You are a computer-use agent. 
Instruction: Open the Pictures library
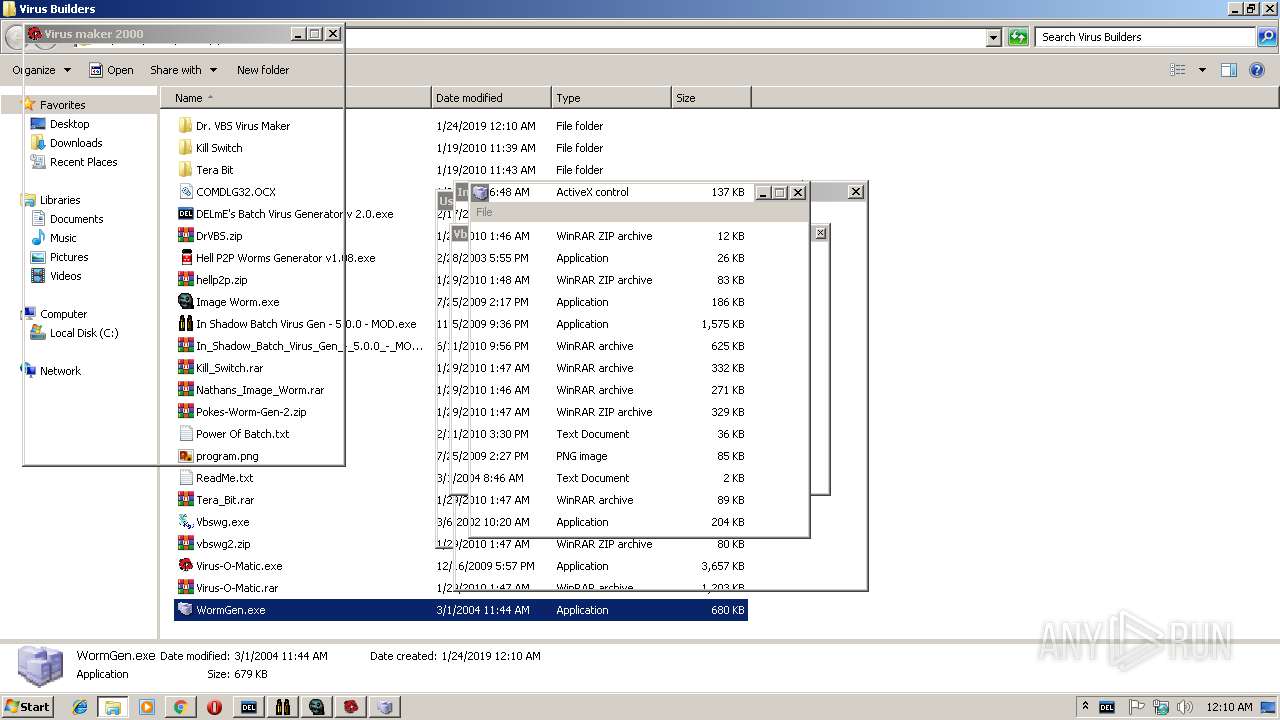pyautogui.click(x=69, y=257)
